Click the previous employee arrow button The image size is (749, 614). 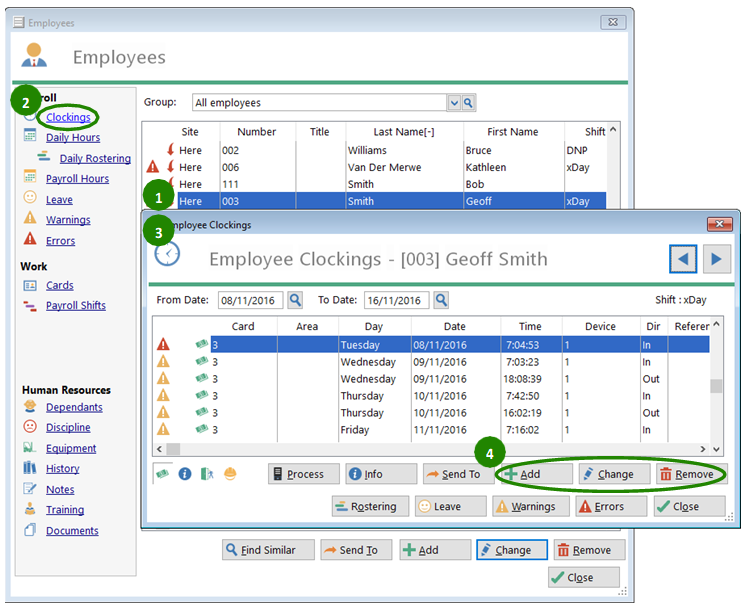pos(684,259)
